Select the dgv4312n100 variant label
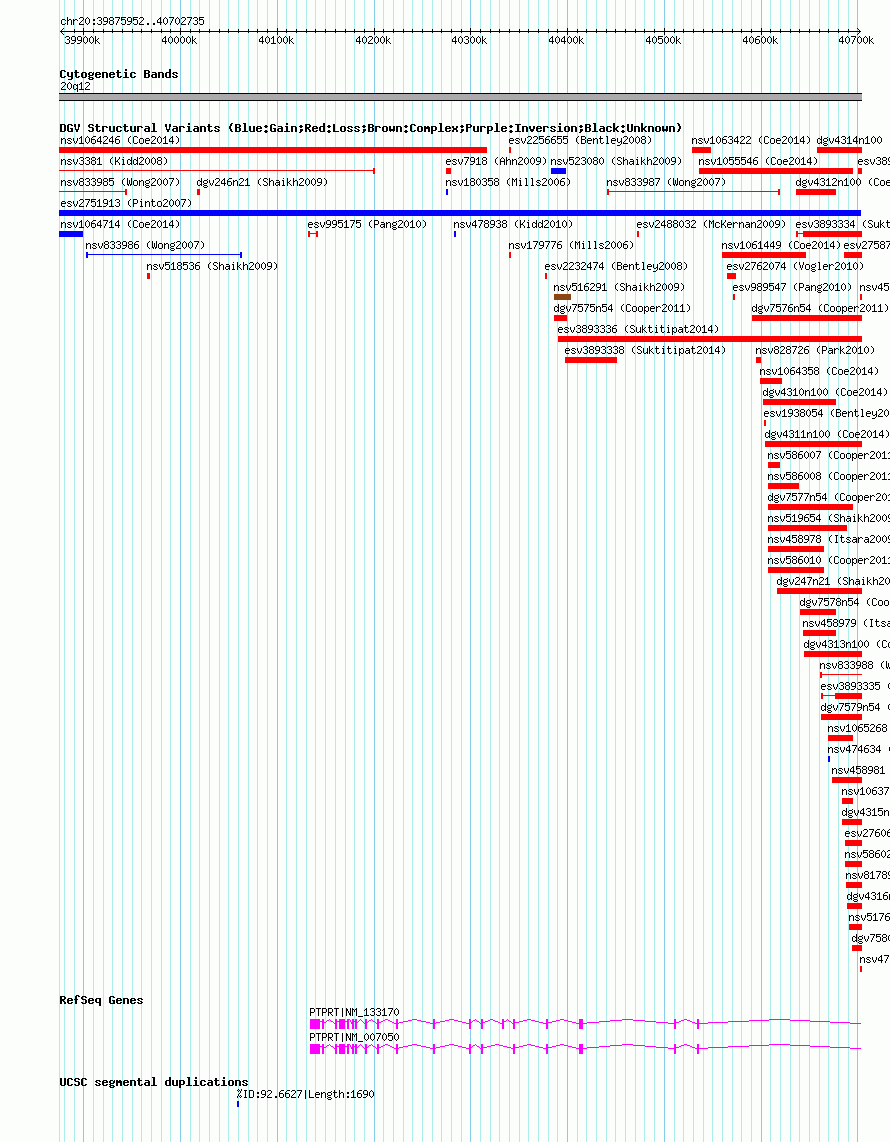890x1142 pixels. (x=842, y=182)
